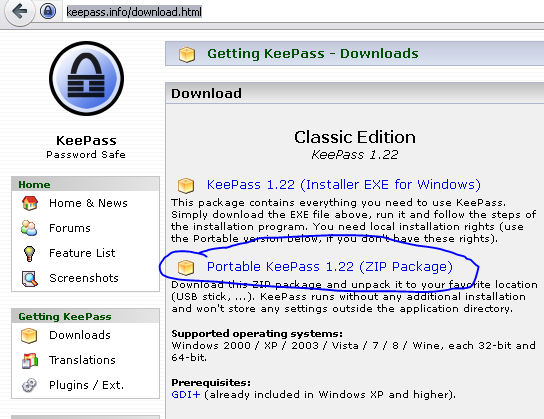
Task: Click the KeePass Password Safe title text
Action: pos(86,147)
